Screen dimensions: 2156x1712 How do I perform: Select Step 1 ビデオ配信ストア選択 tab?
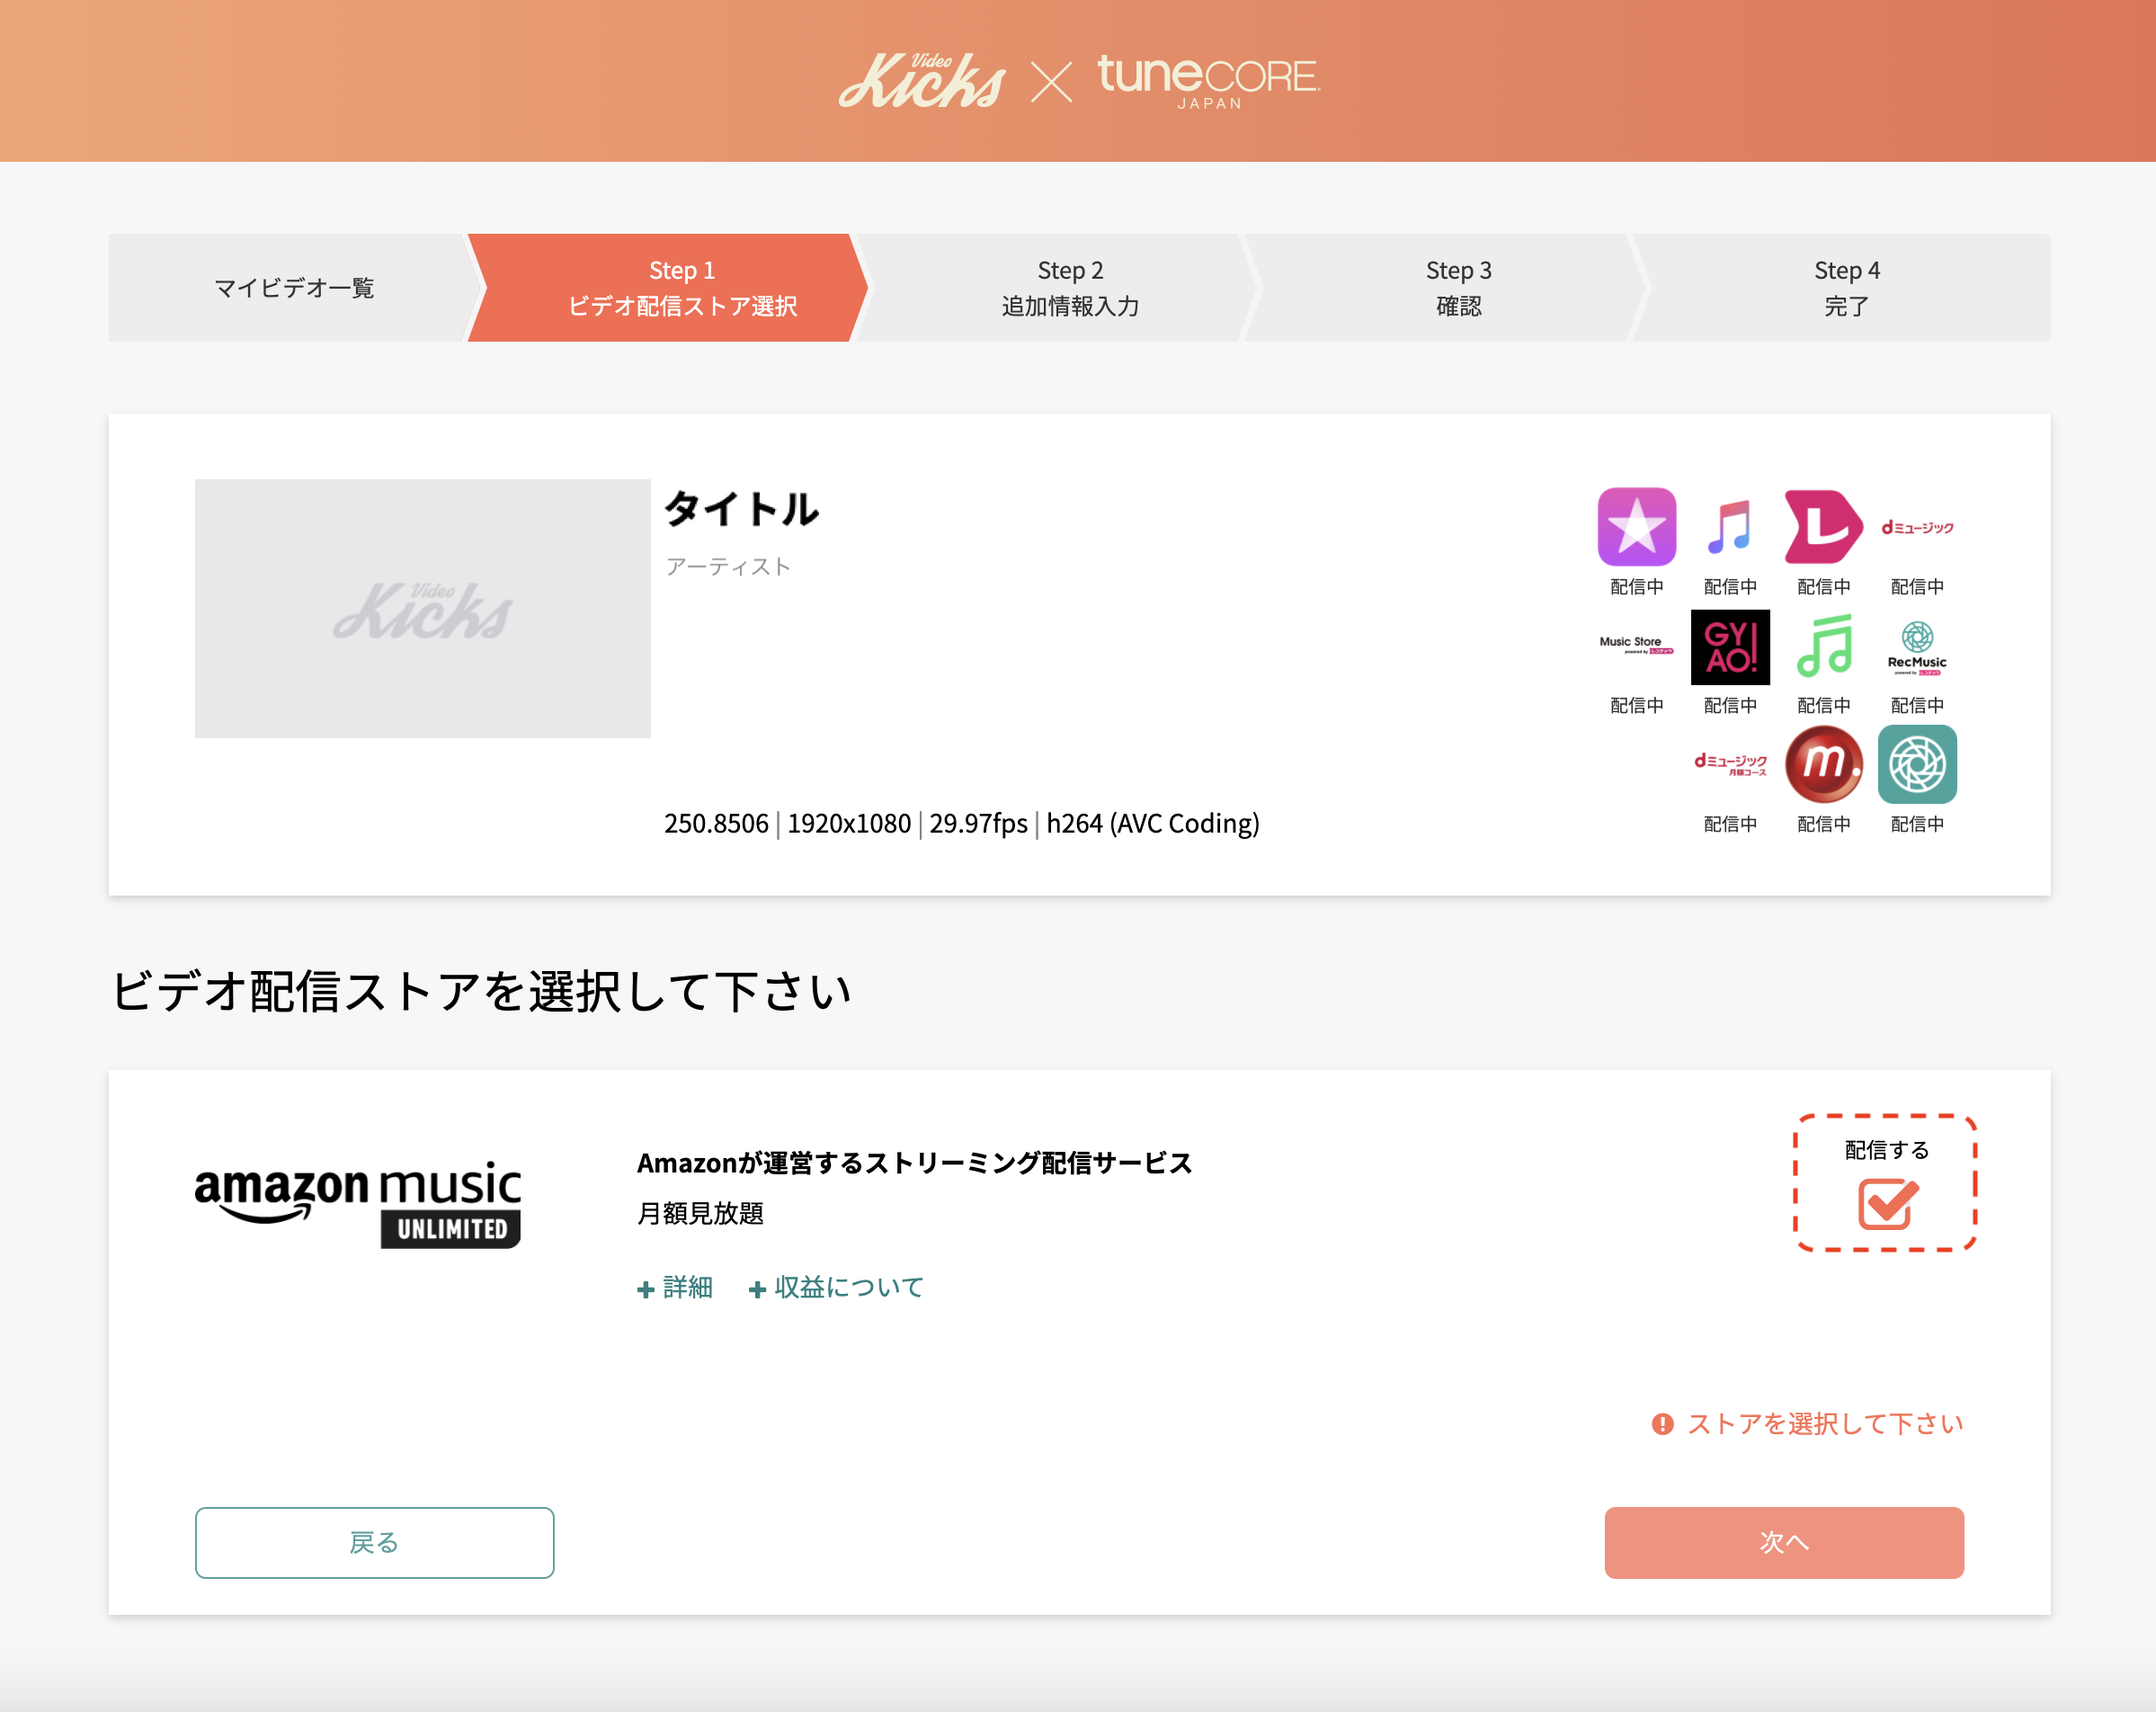[x=668, y=288]
